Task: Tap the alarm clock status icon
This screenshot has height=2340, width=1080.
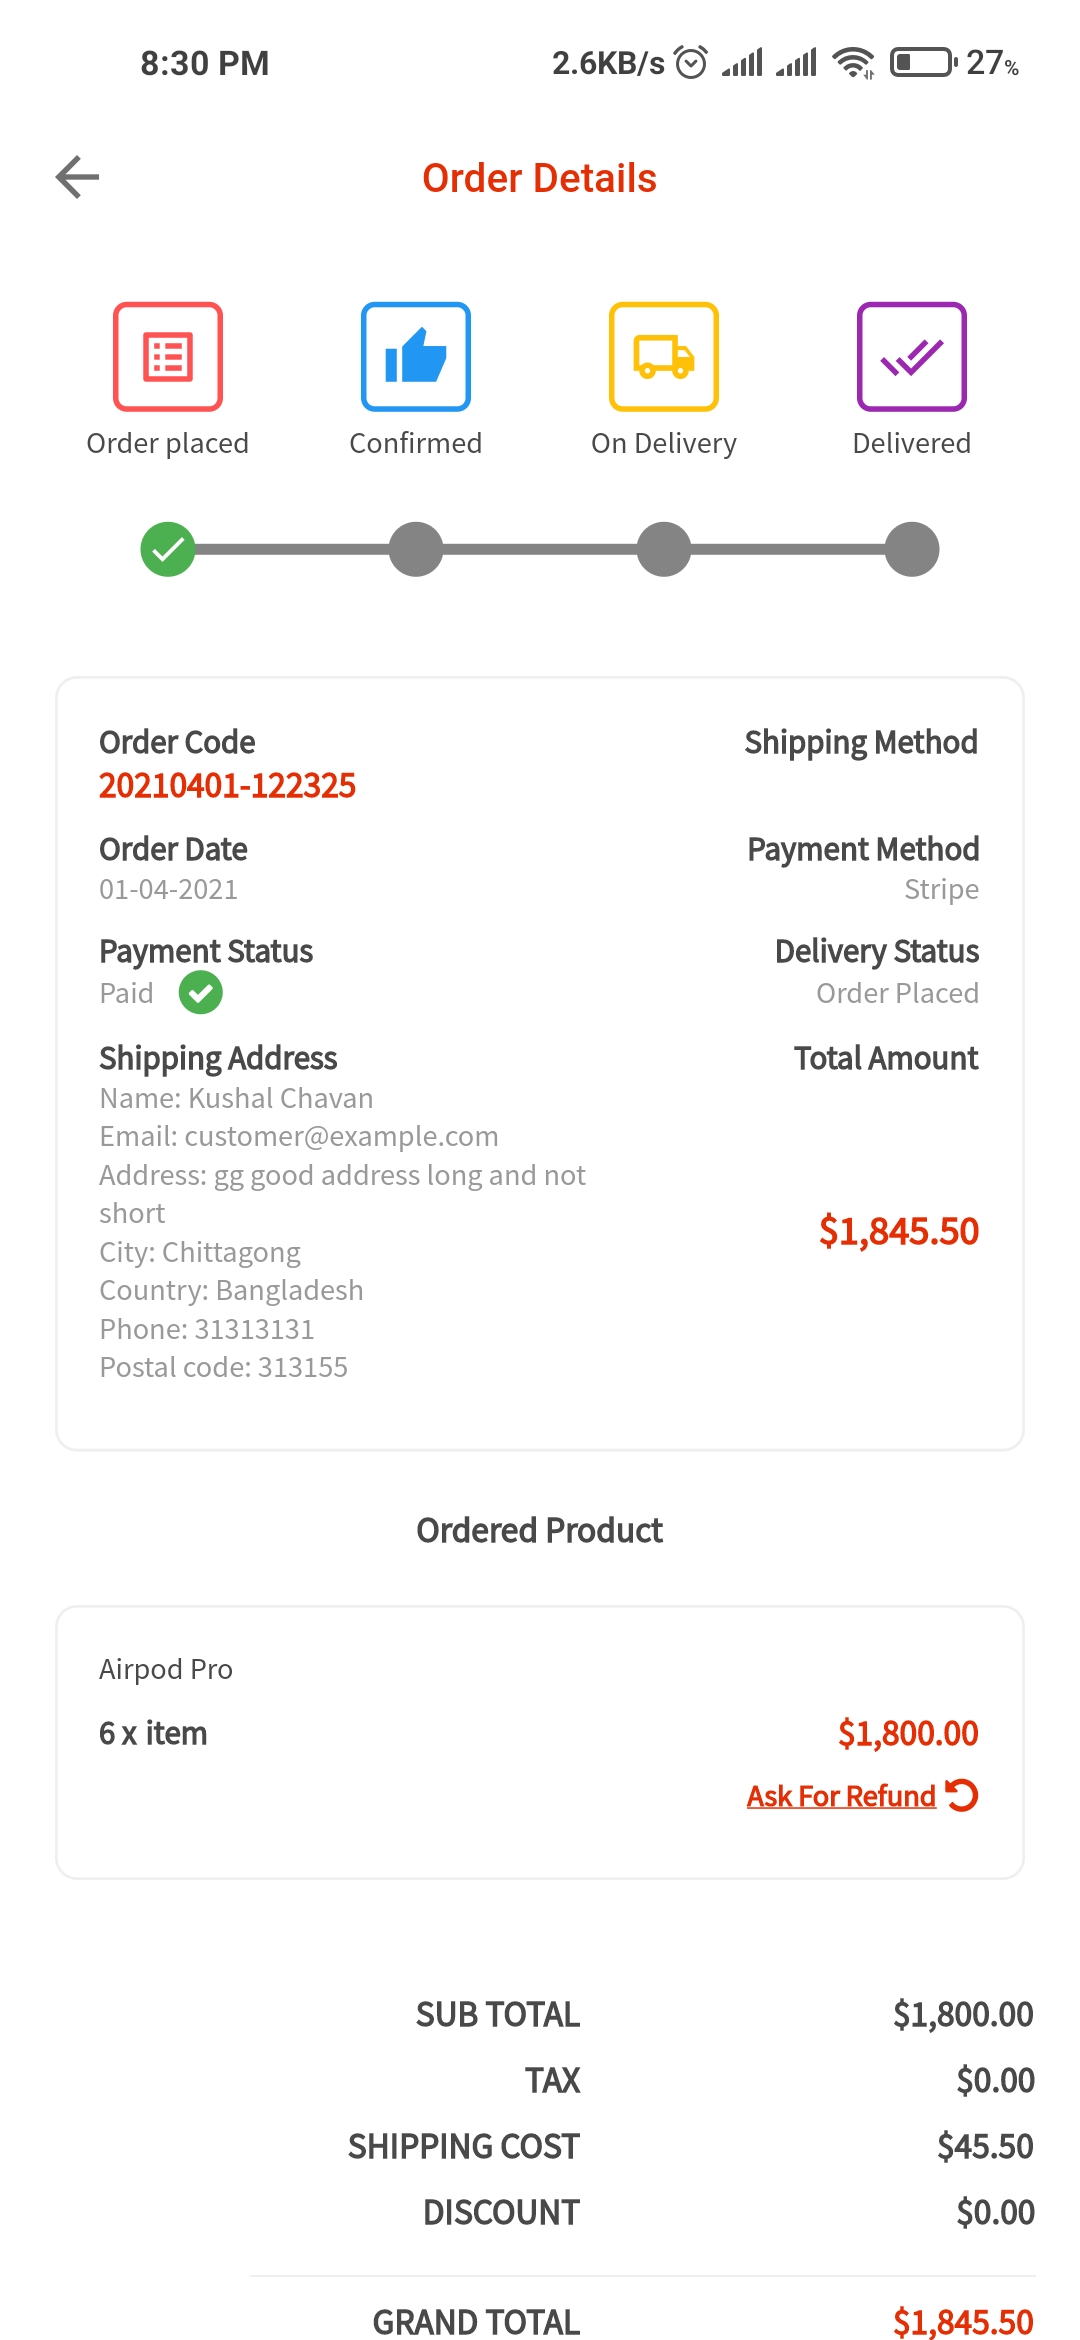Action: (691, 62)
